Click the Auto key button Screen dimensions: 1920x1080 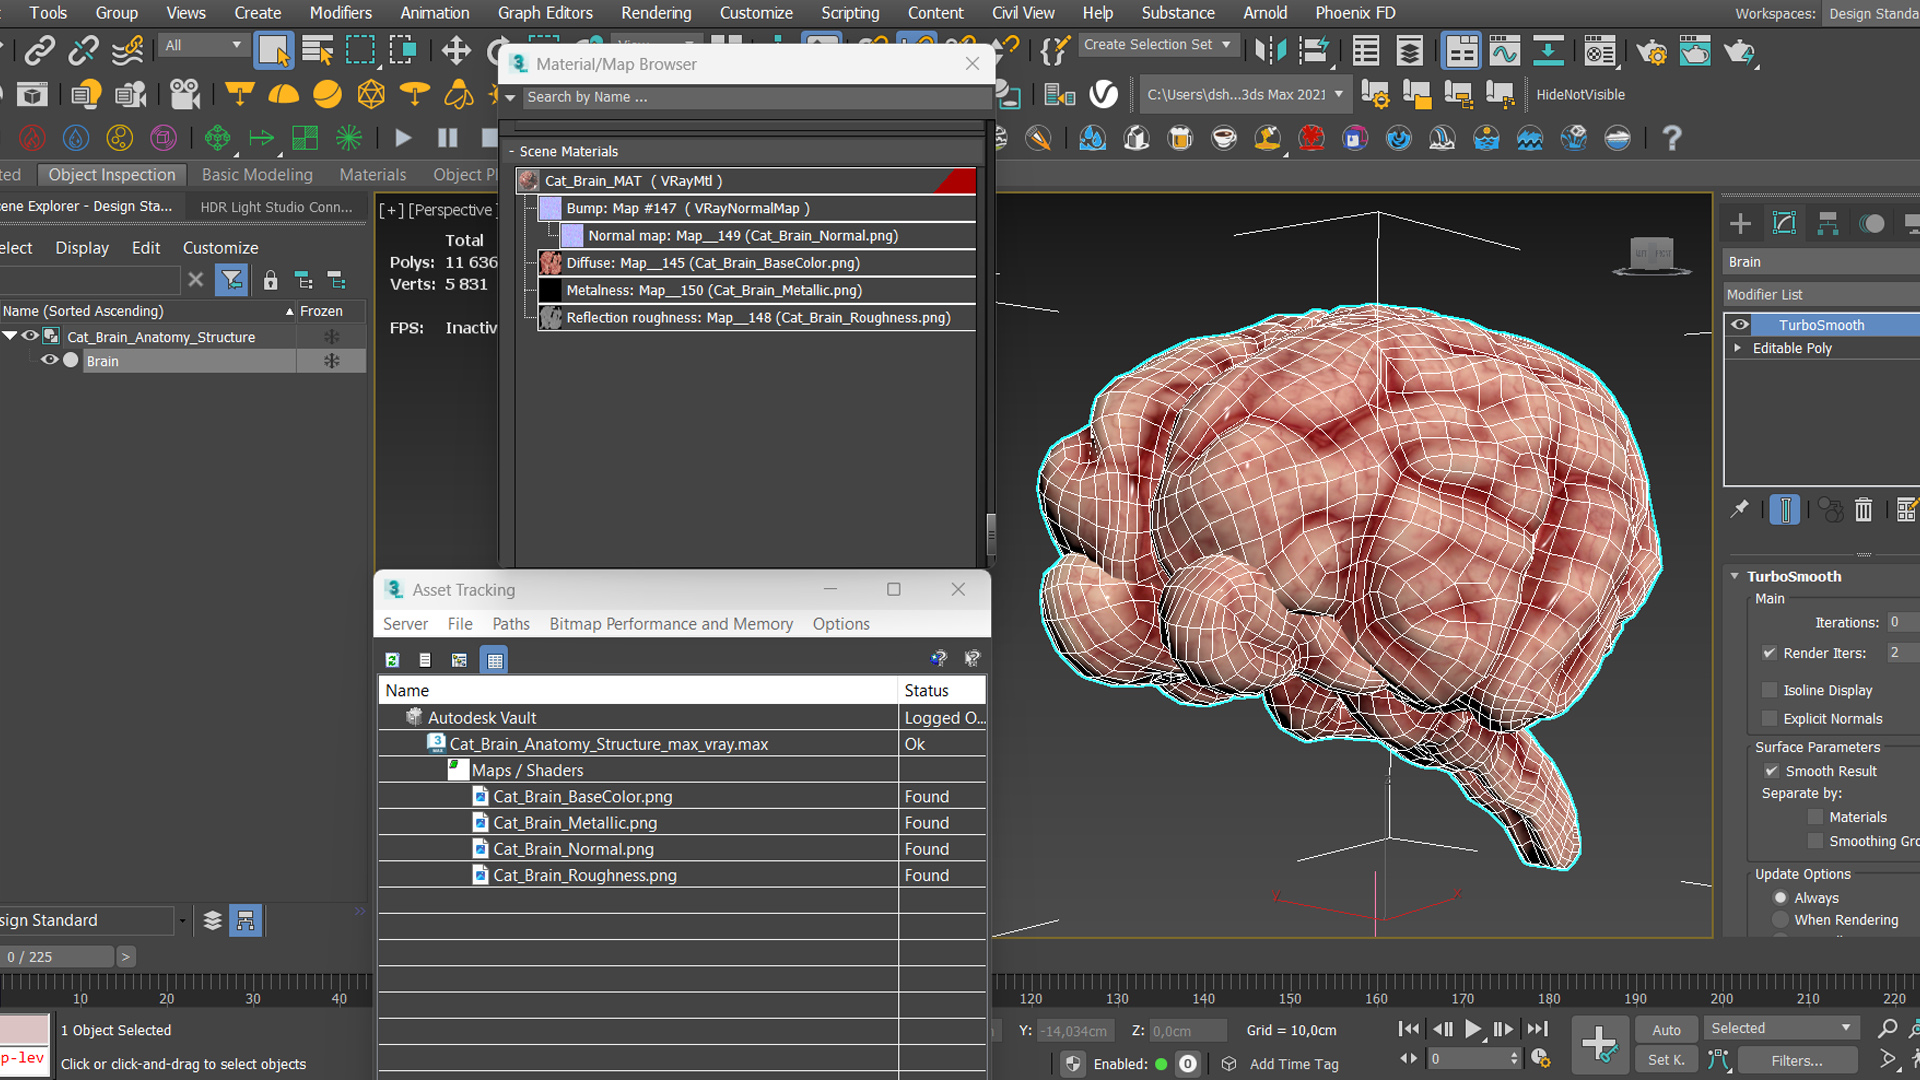[1666, 1030]
